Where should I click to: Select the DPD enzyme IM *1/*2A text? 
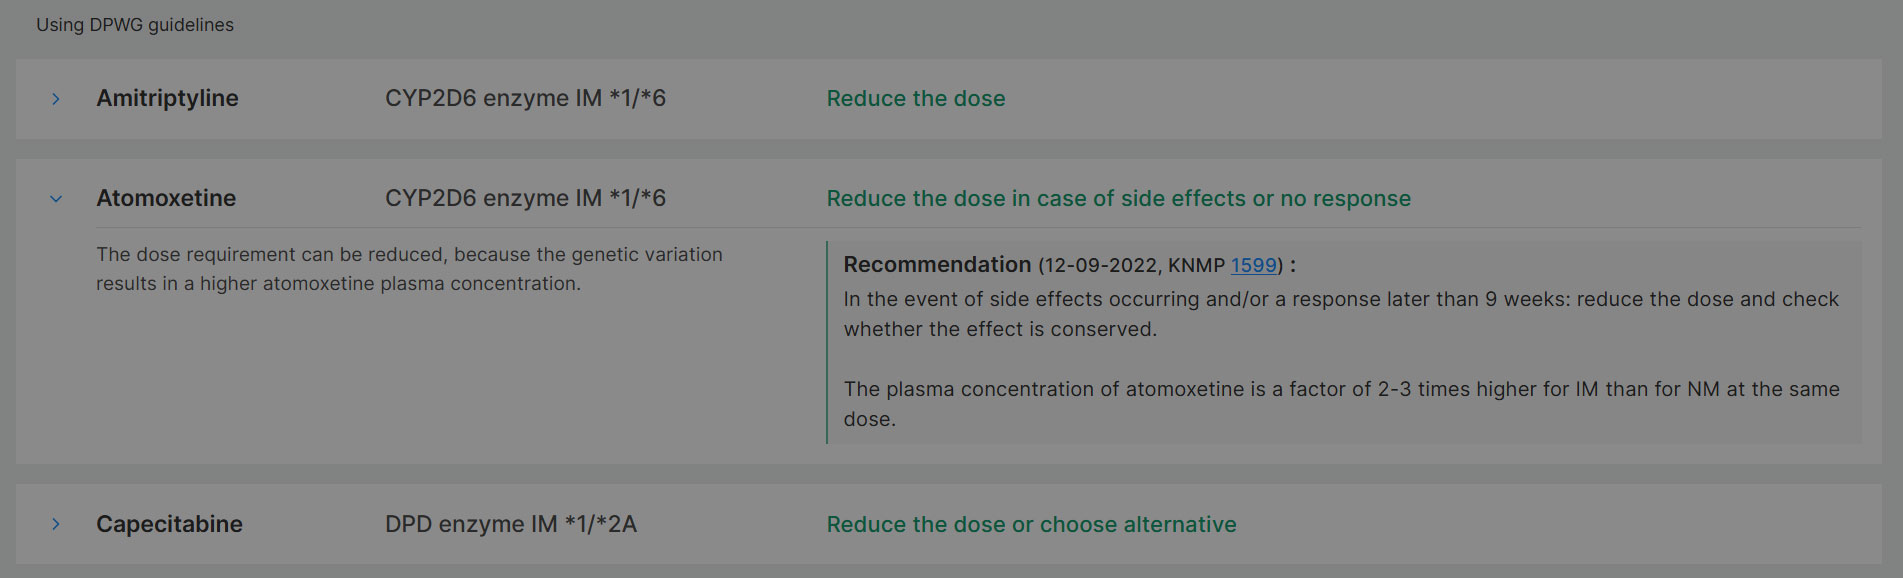tap(510, 524)
